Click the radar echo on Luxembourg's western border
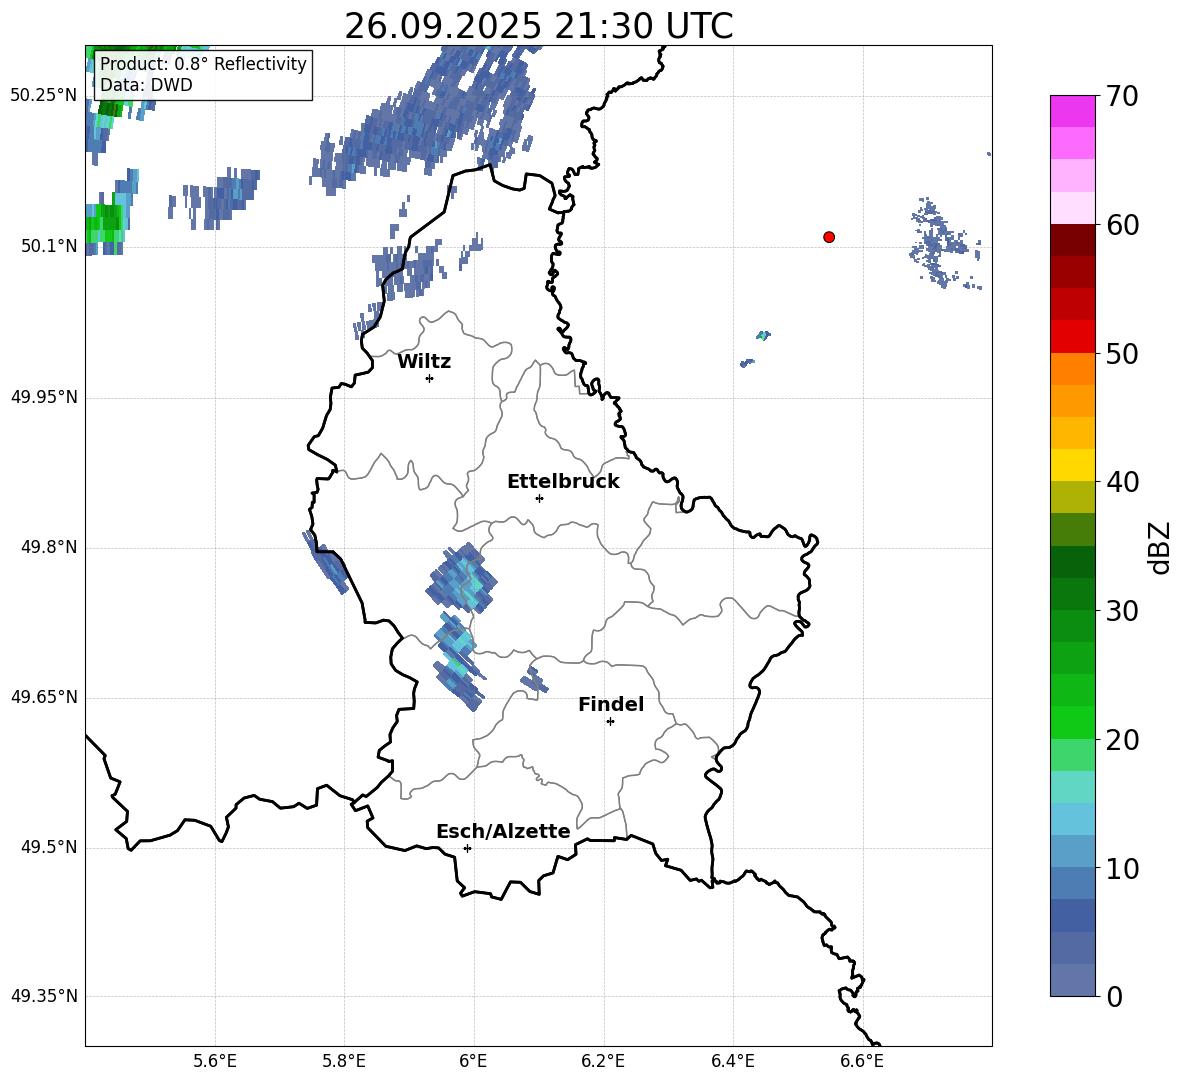The width and height of the screenshot is (1184, 1081). pos(326,561)
